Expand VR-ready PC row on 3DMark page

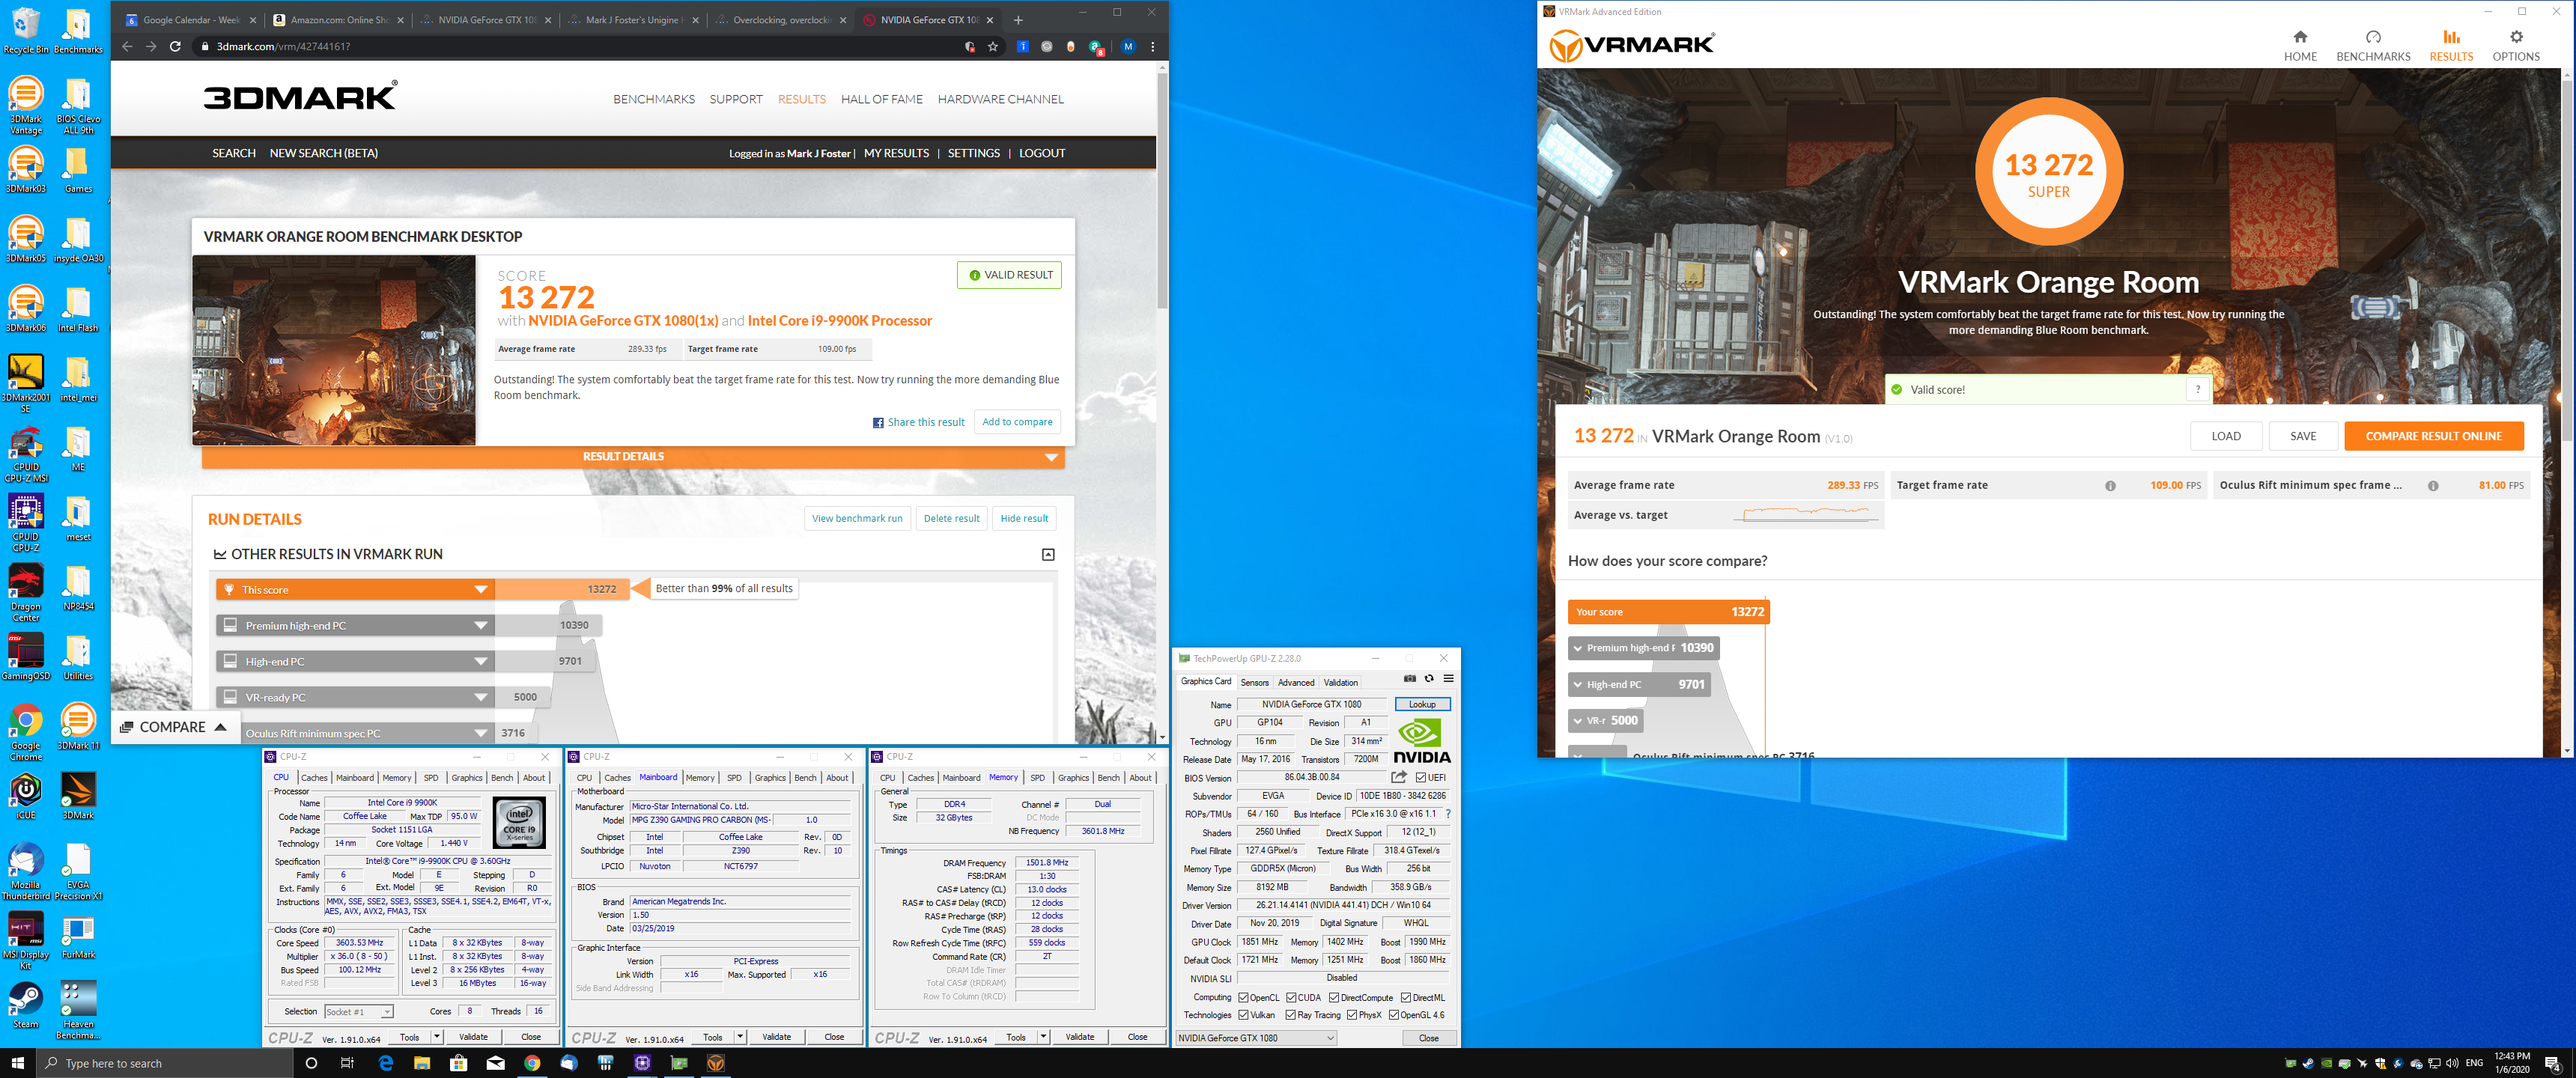tap(480, 698)
